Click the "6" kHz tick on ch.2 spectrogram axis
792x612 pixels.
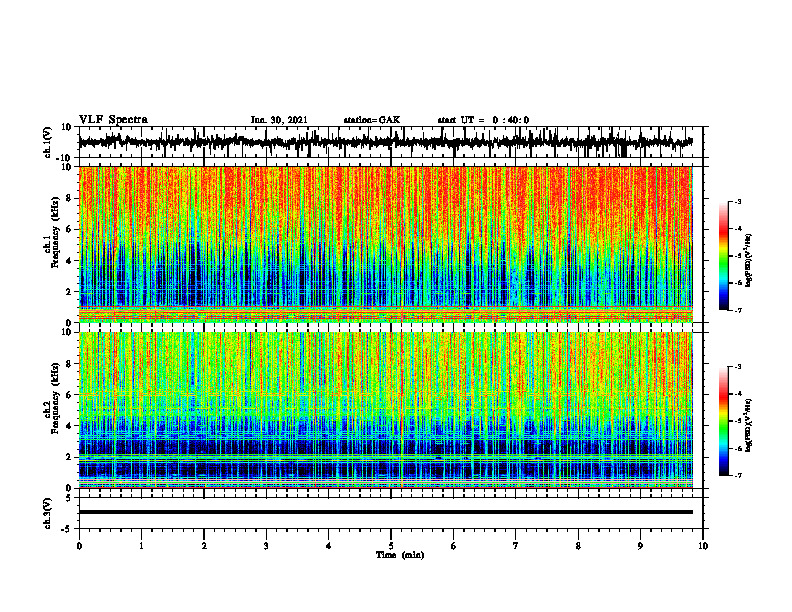pyautogui.click(x=69, y=395)
